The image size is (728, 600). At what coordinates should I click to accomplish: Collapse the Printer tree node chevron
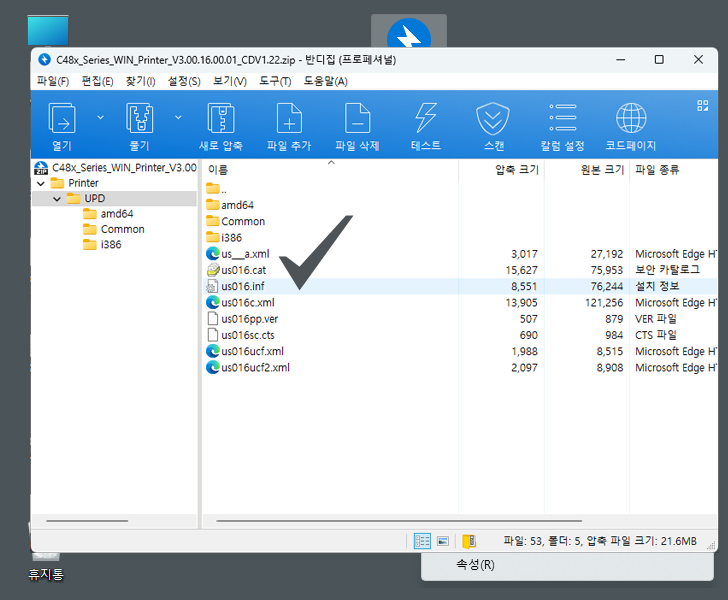click(41, 183)
